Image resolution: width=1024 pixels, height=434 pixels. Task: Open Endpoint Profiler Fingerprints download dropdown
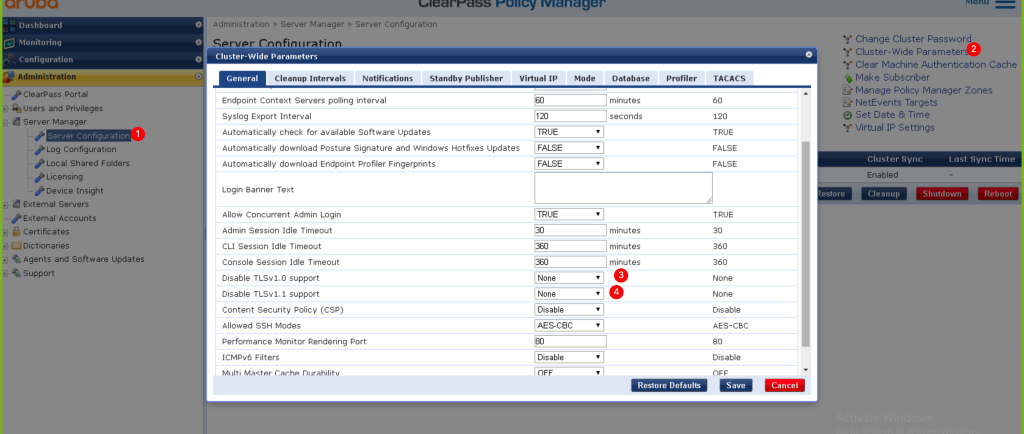click(x=569, y=164)
